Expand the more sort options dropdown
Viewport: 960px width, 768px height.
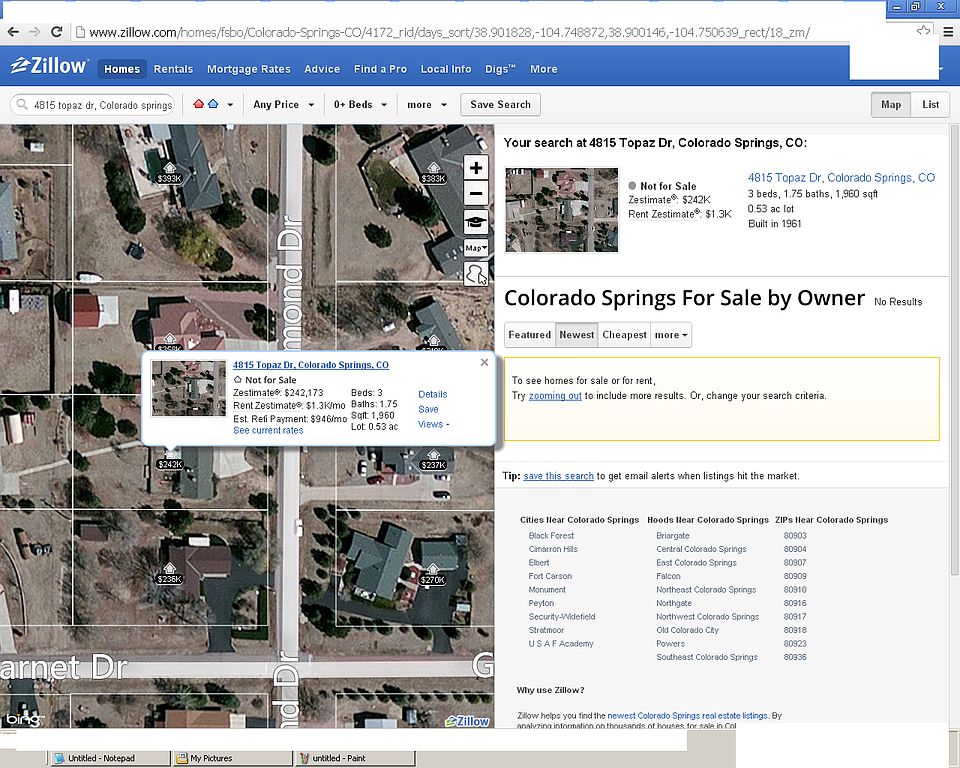(x=671, y=335)
